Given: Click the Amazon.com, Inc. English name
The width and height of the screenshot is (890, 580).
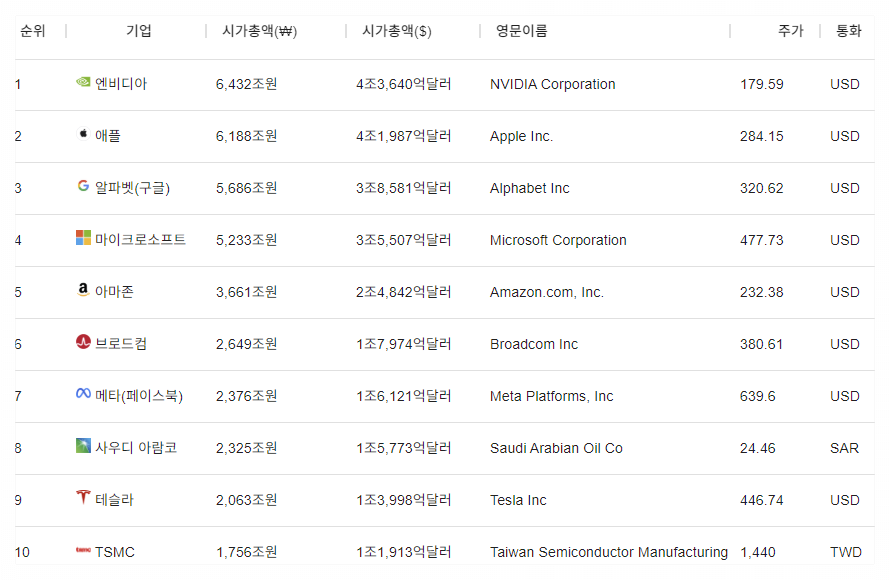Looking at the screenshot, I should tap(547, 292).
